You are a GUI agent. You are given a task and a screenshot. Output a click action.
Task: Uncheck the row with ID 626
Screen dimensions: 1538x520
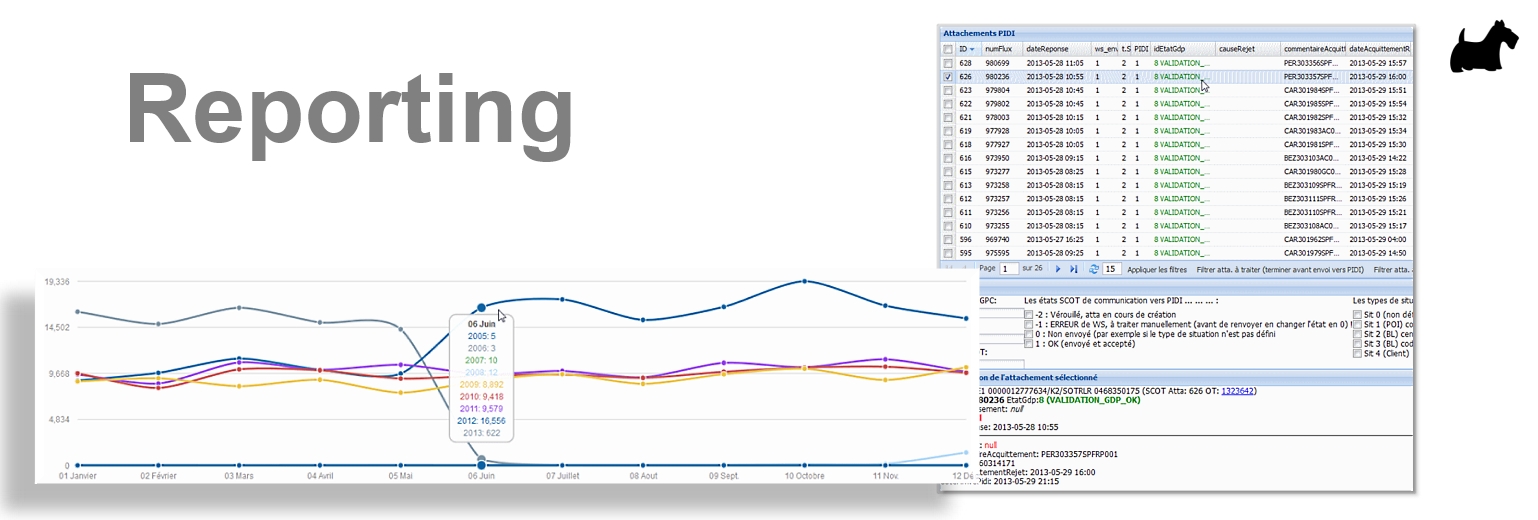point(948,76)
